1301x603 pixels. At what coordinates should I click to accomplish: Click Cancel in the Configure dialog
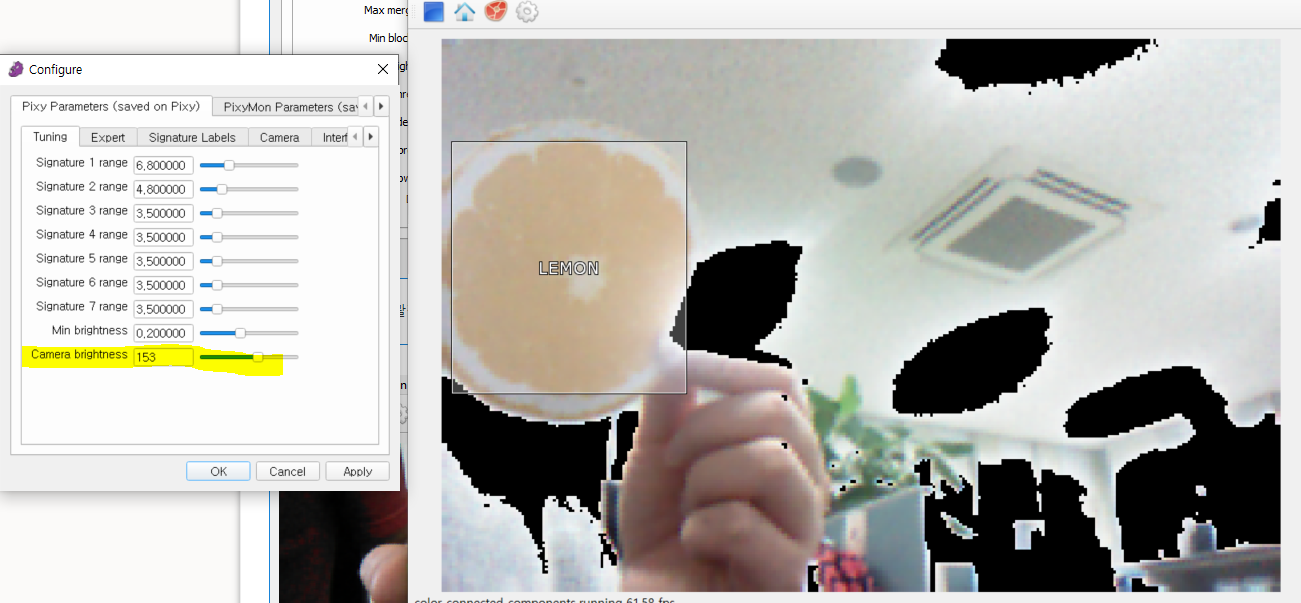coord(288,471)
